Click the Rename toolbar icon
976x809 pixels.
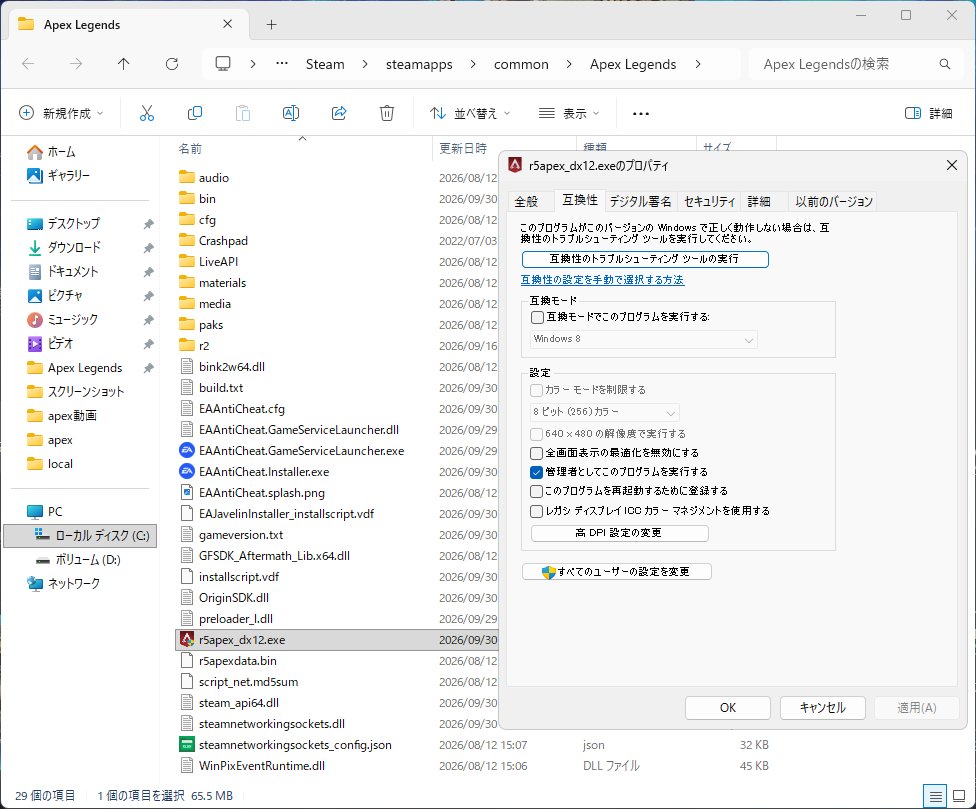[x=291, y=113]
